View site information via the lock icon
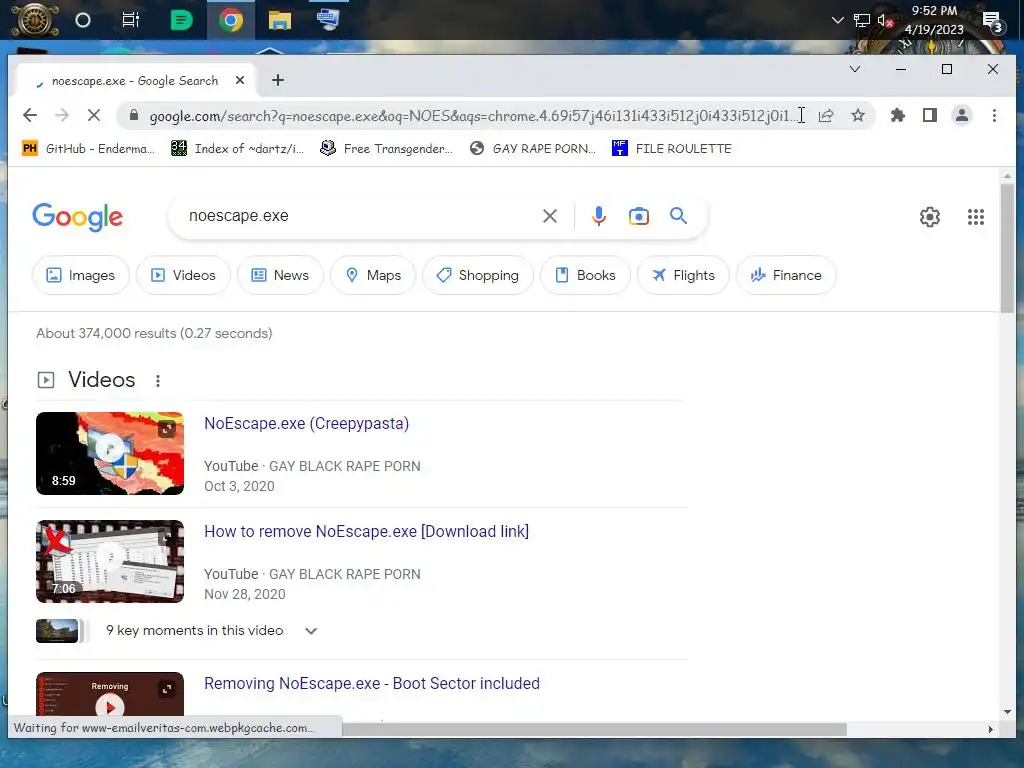Viewport: 1024px width, 768px height. (x=134, y=116)
